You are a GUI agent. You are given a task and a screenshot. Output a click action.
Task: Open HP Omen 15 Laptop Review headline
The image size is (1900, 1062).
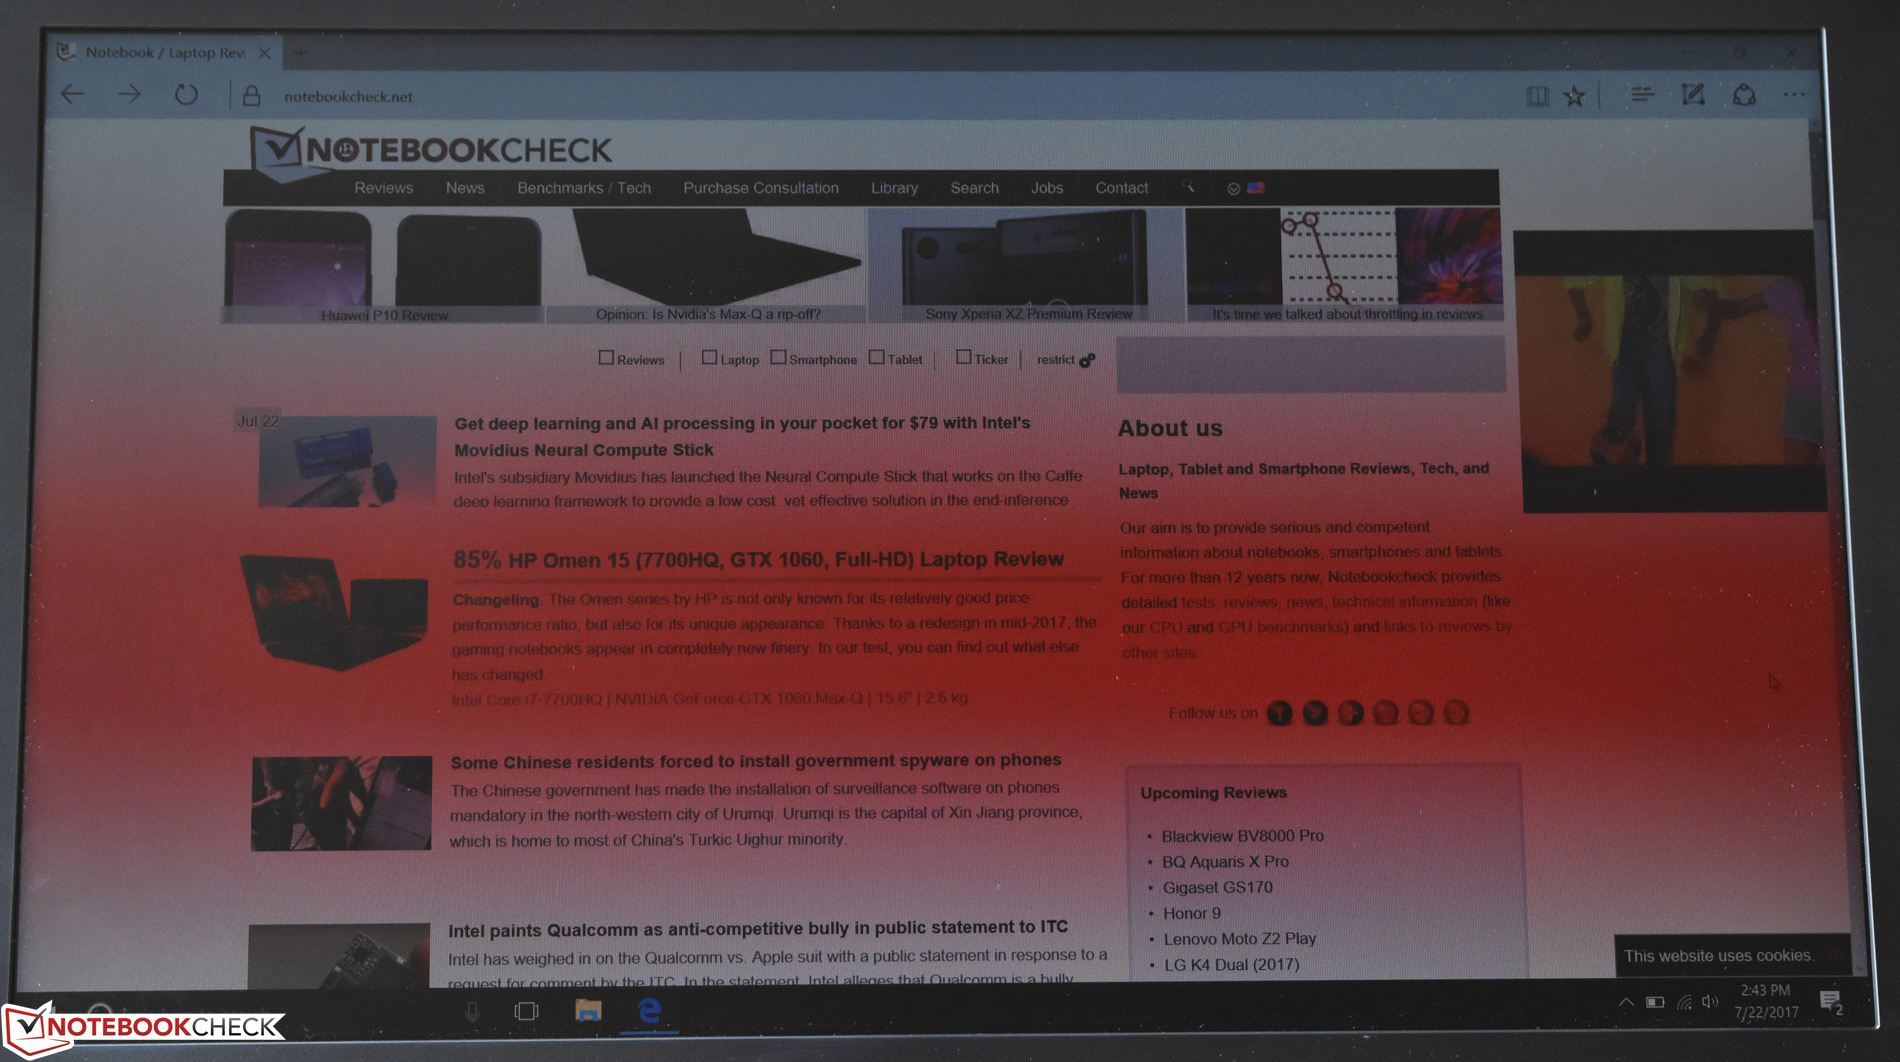[x=758, y=559]
